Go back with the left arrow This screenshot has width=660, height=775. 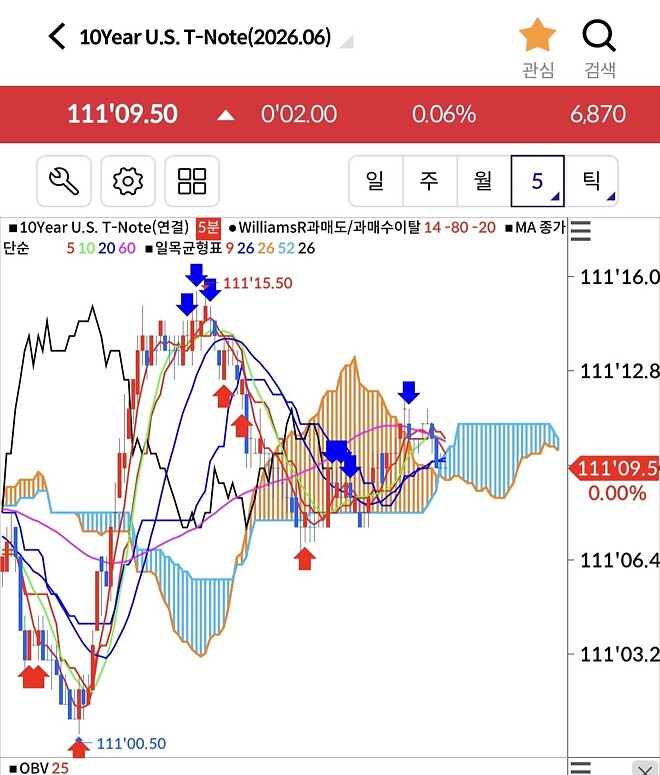tap(57, 37)
